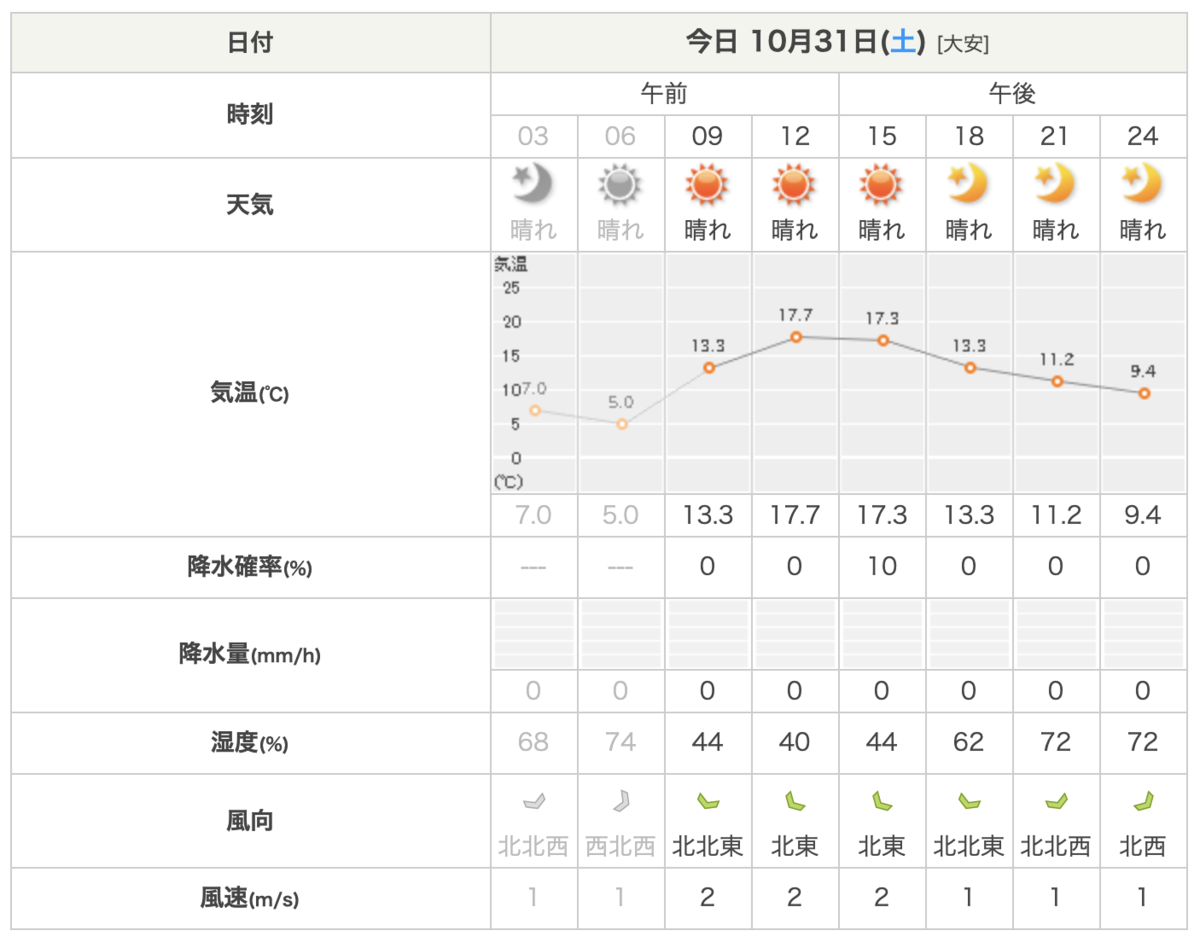Click the grayed 06 time header
Screen dimensions: 1200x942
click(x=620, y=136)
